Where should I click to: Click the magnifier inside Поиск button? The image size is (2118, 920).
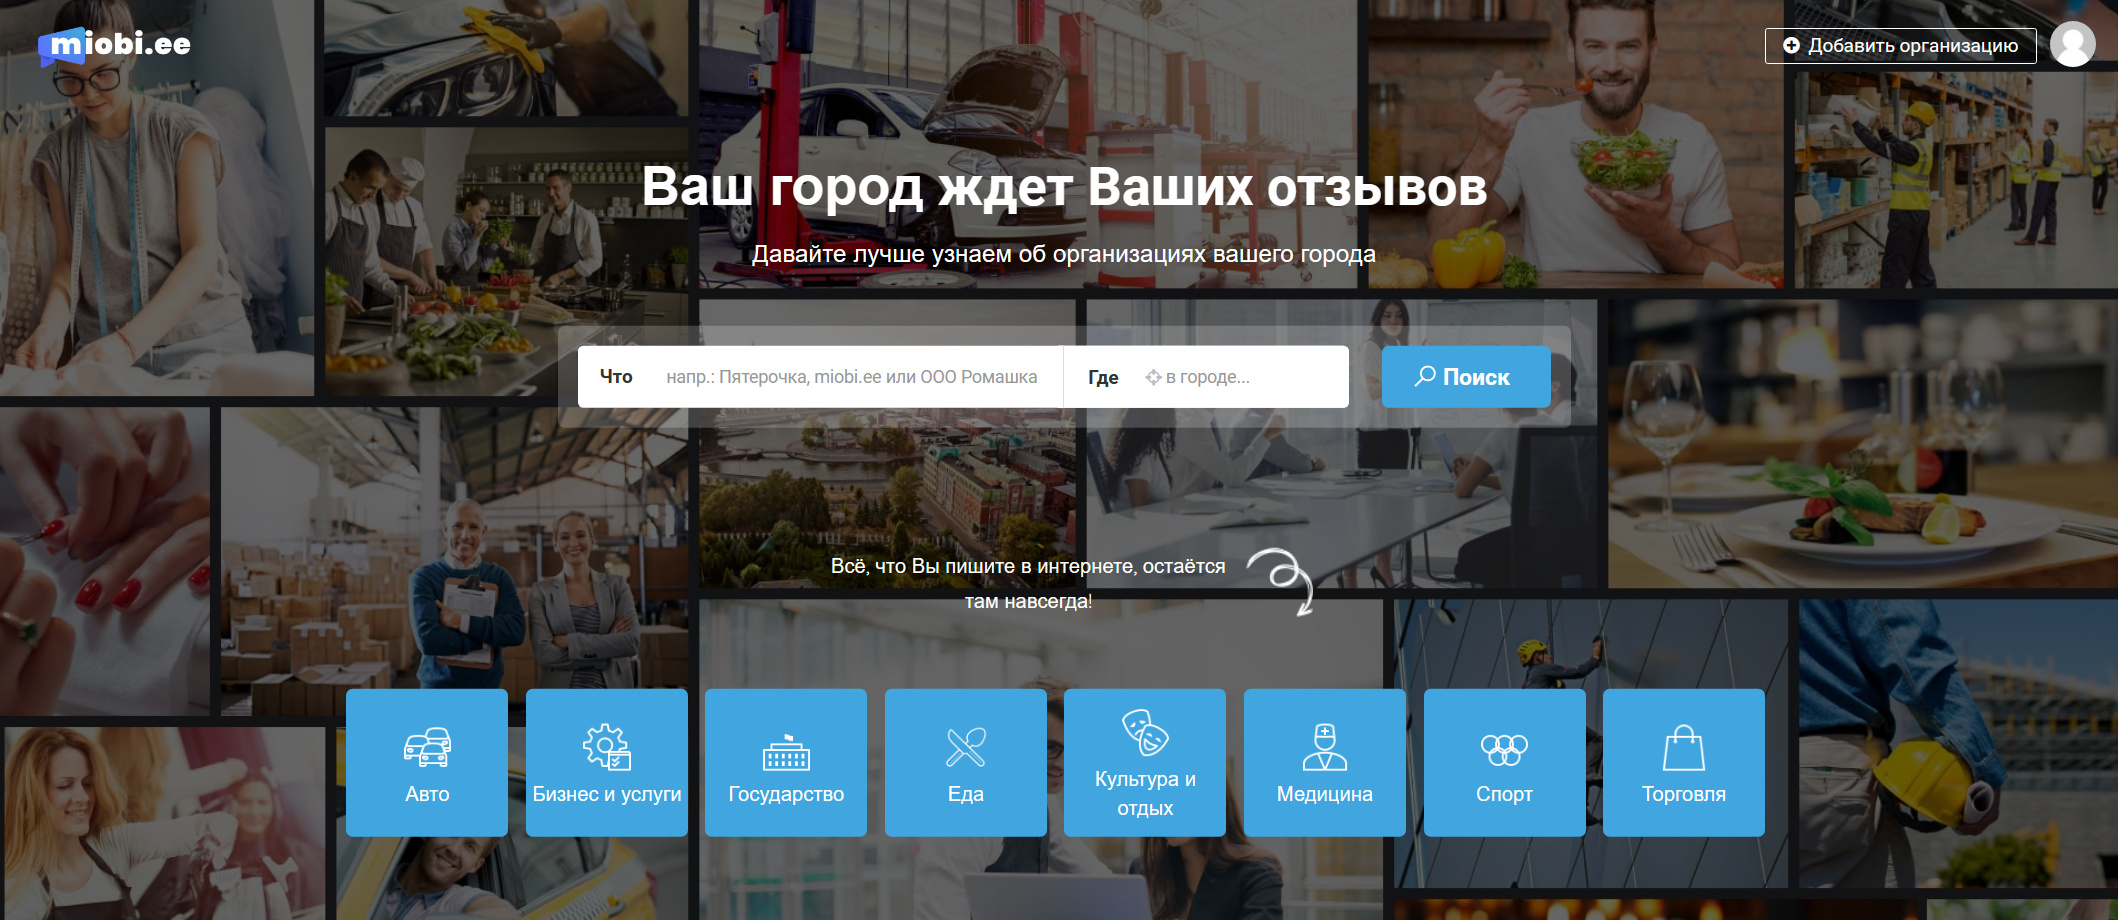coord(1424,376)
